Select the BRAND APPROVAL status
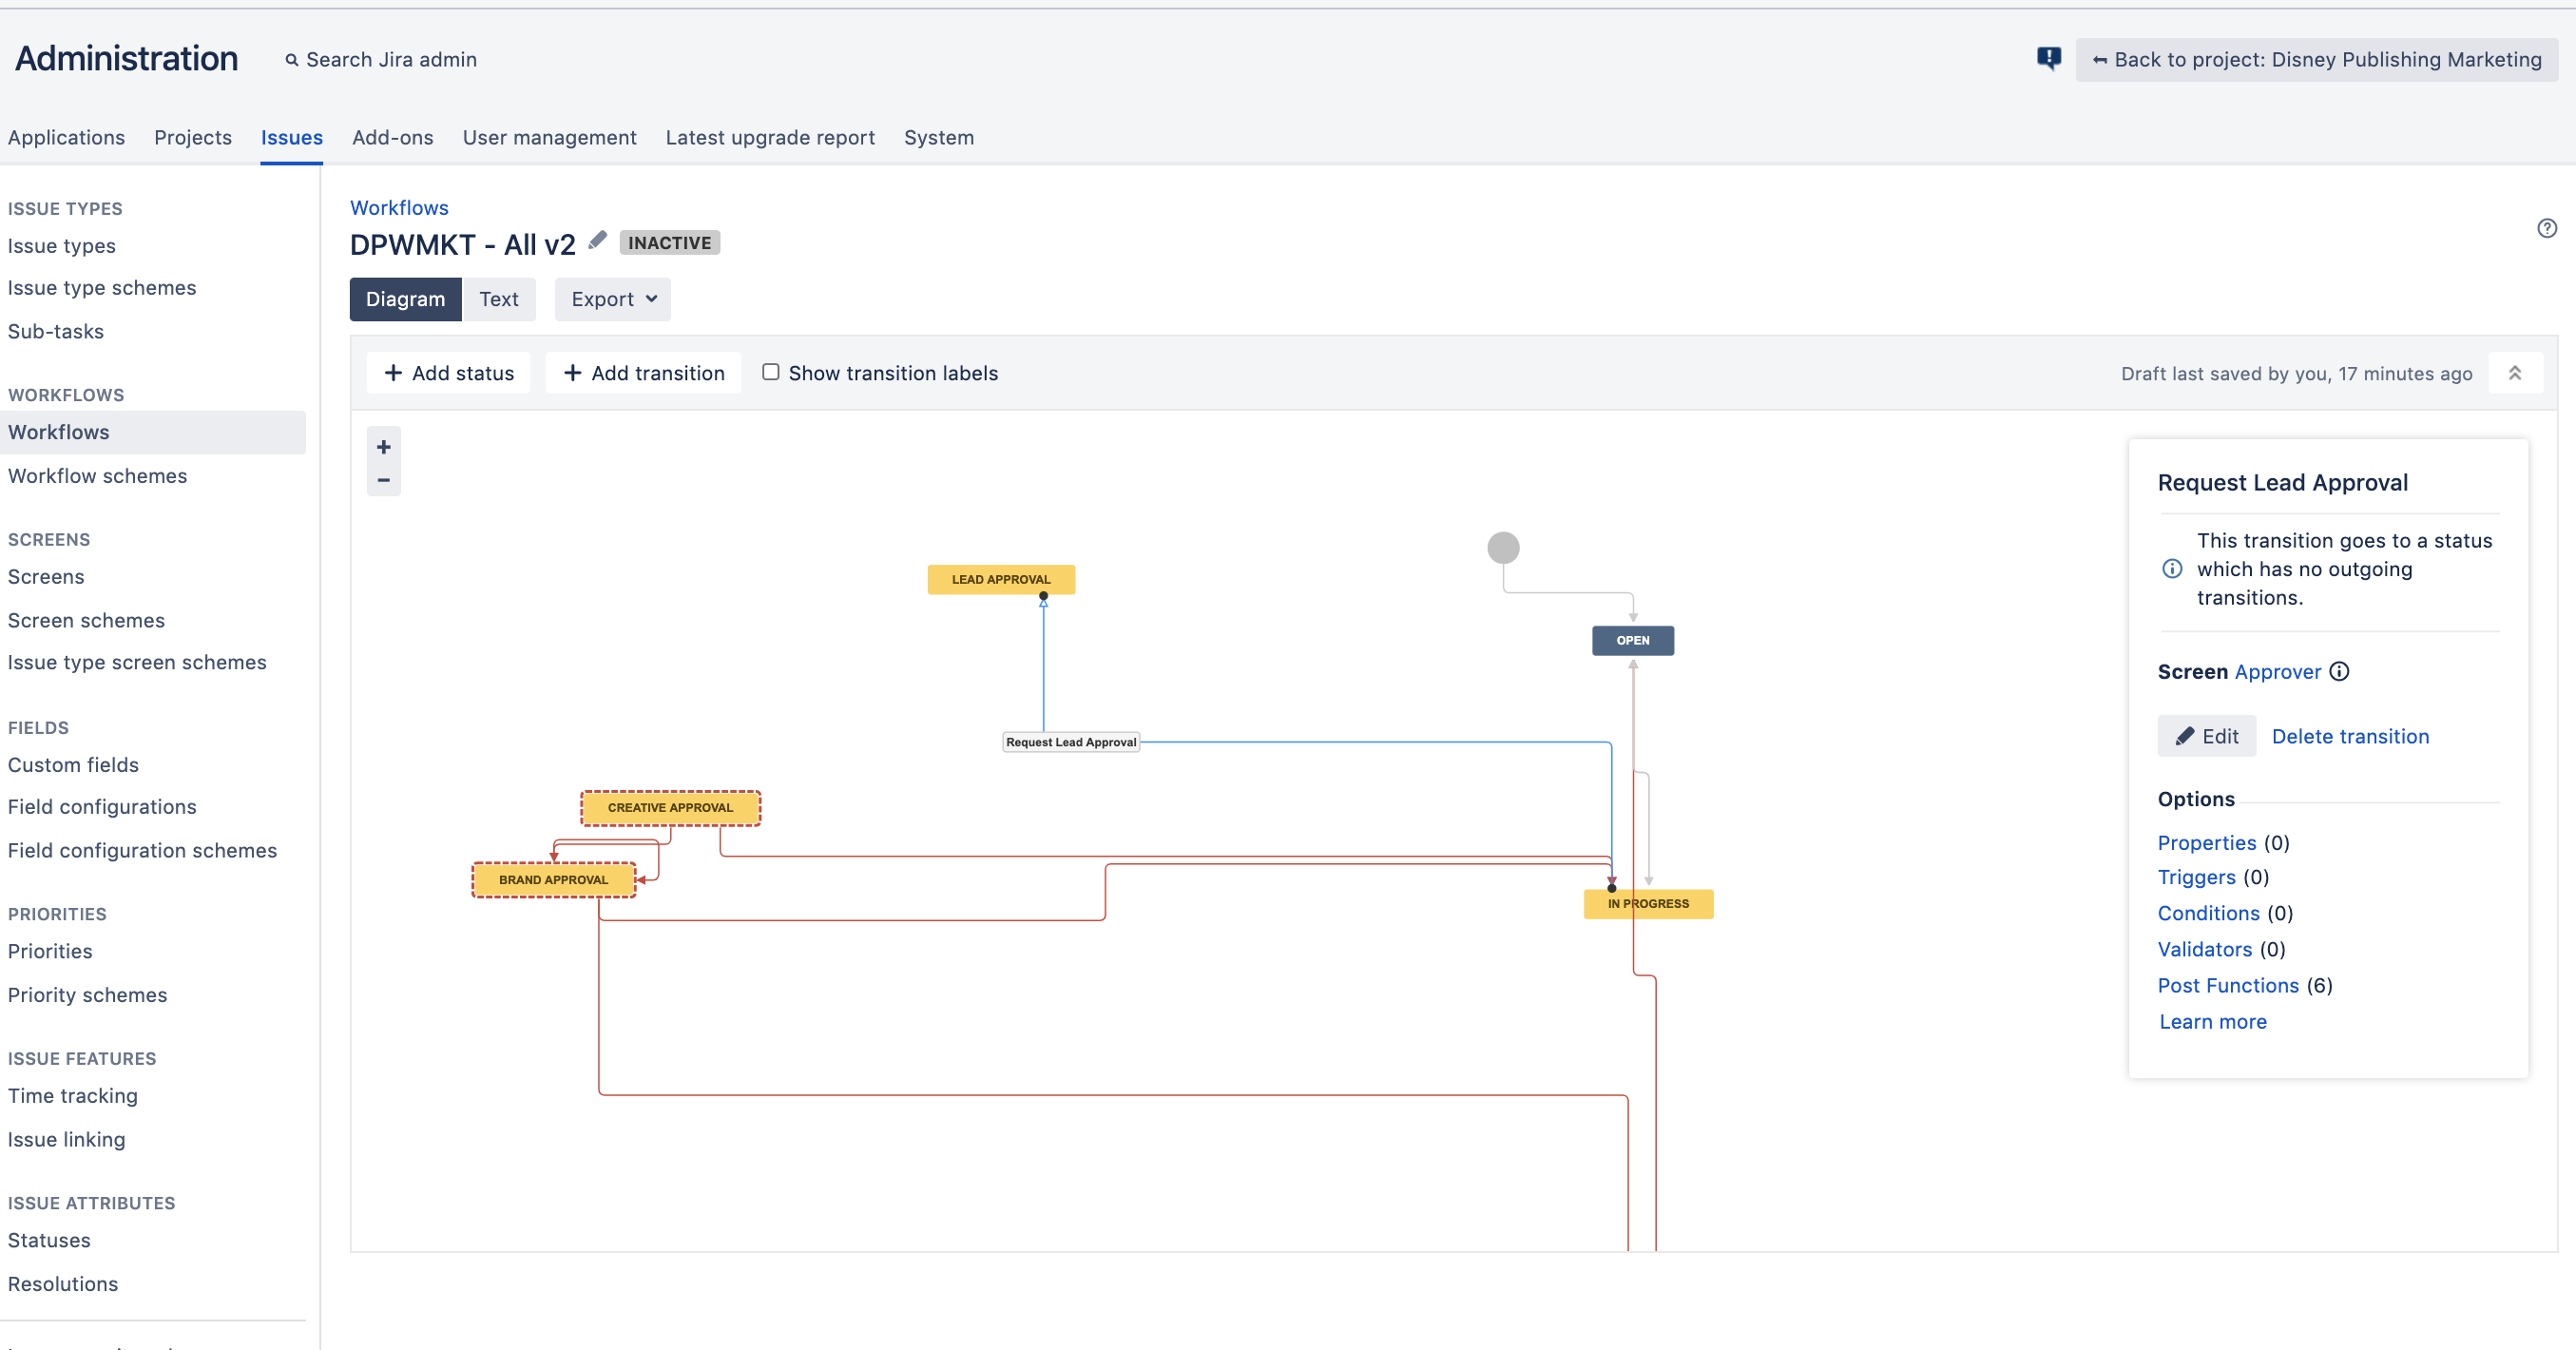2576x1350 pixels. 553,879
